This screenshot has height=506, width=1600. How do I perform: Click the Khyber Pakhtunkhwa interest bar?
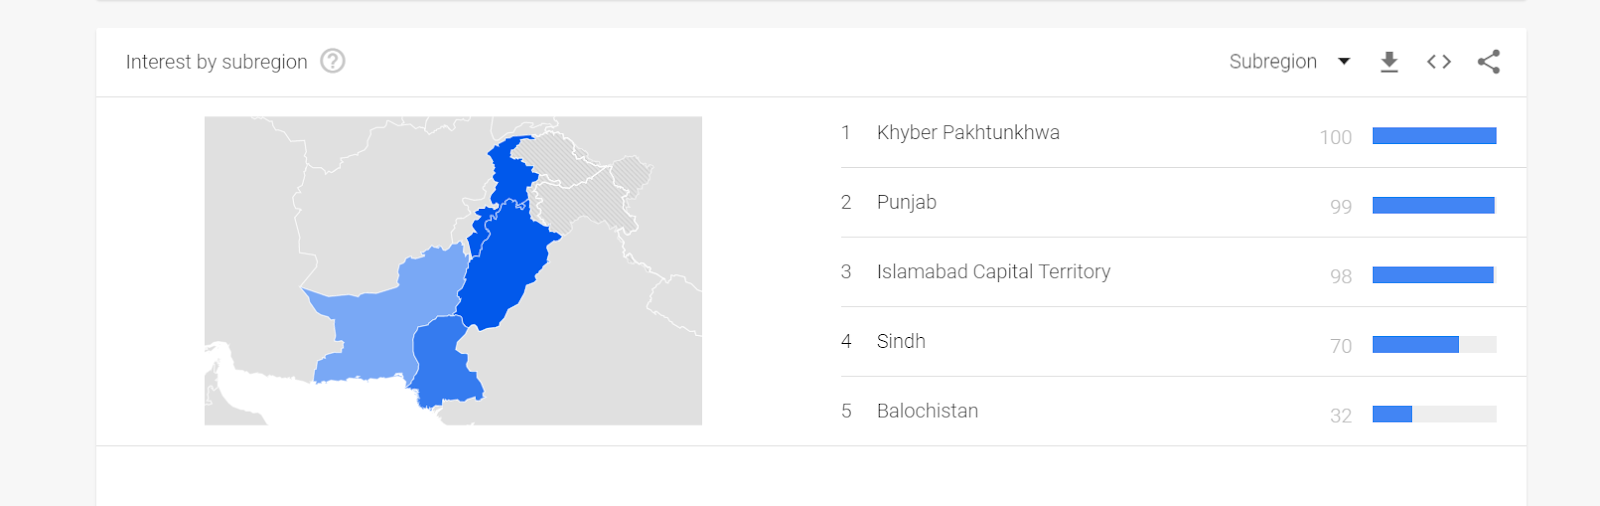tap(1434, 136)
